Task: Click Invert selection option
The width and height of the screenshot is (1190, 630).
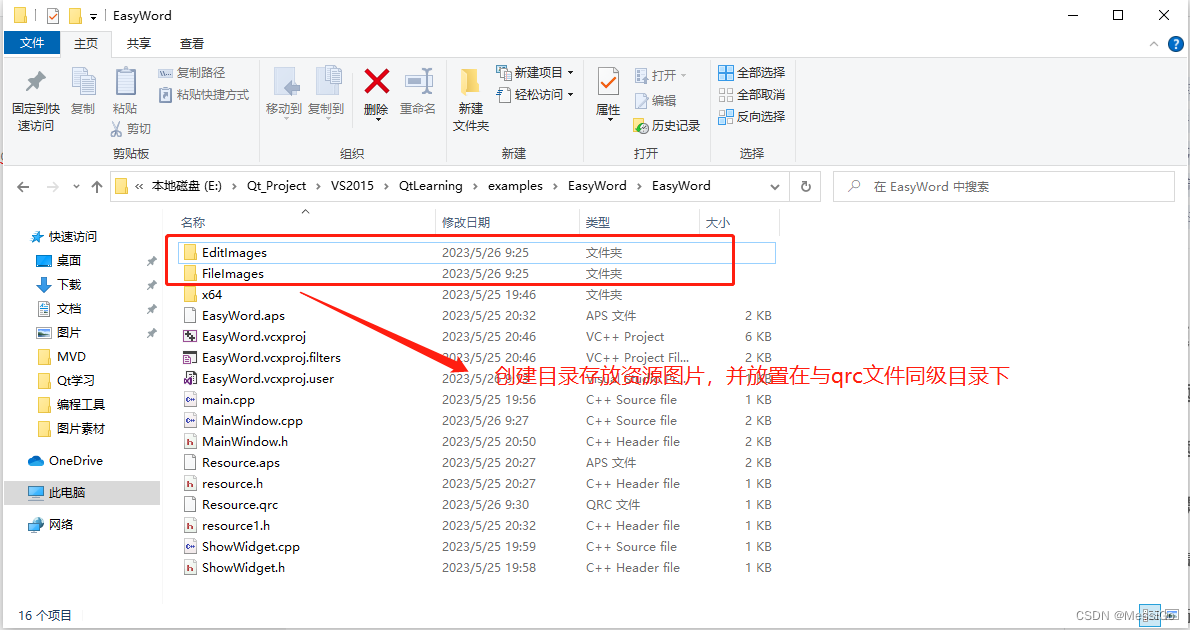Action: (x=751, y=117)
